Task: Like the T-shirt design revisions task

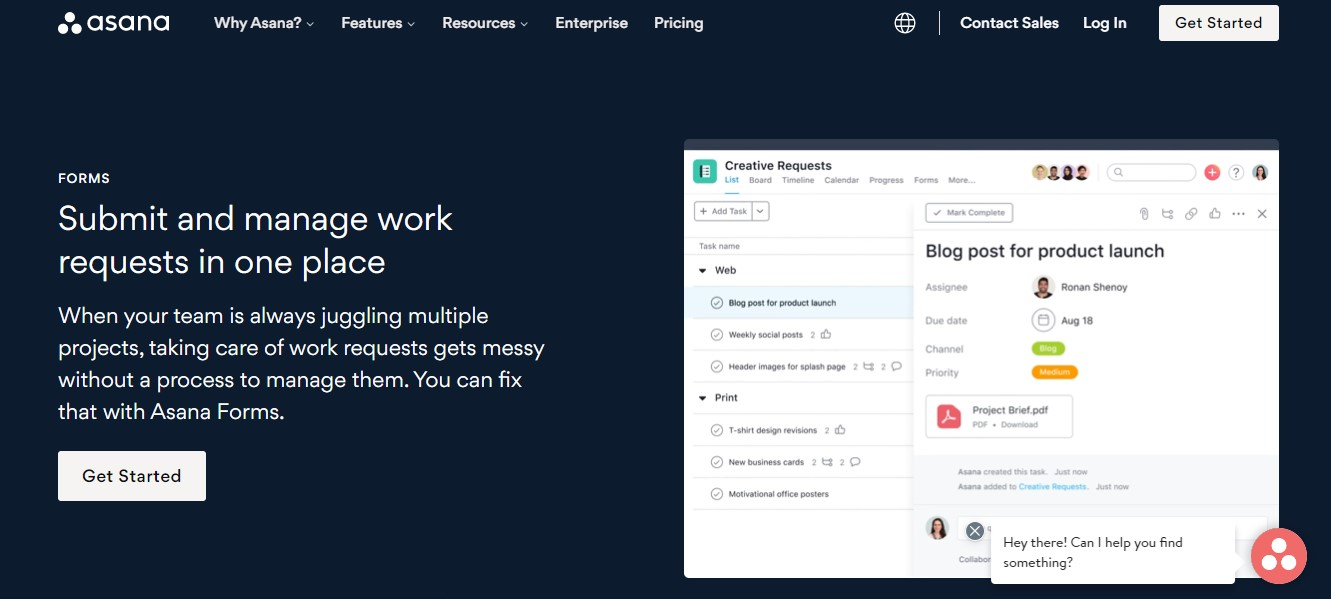Action: coord(840,430)
